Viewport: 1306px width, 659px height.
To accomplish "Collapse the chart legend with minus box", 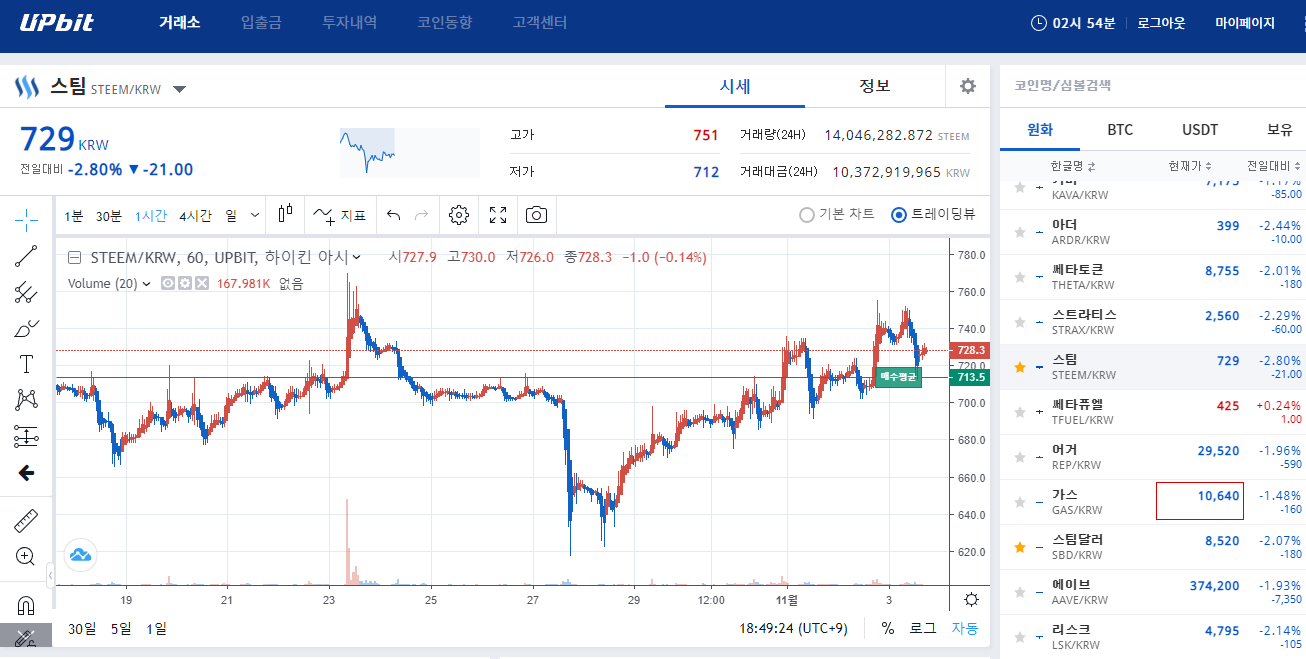I will point(74,257).
